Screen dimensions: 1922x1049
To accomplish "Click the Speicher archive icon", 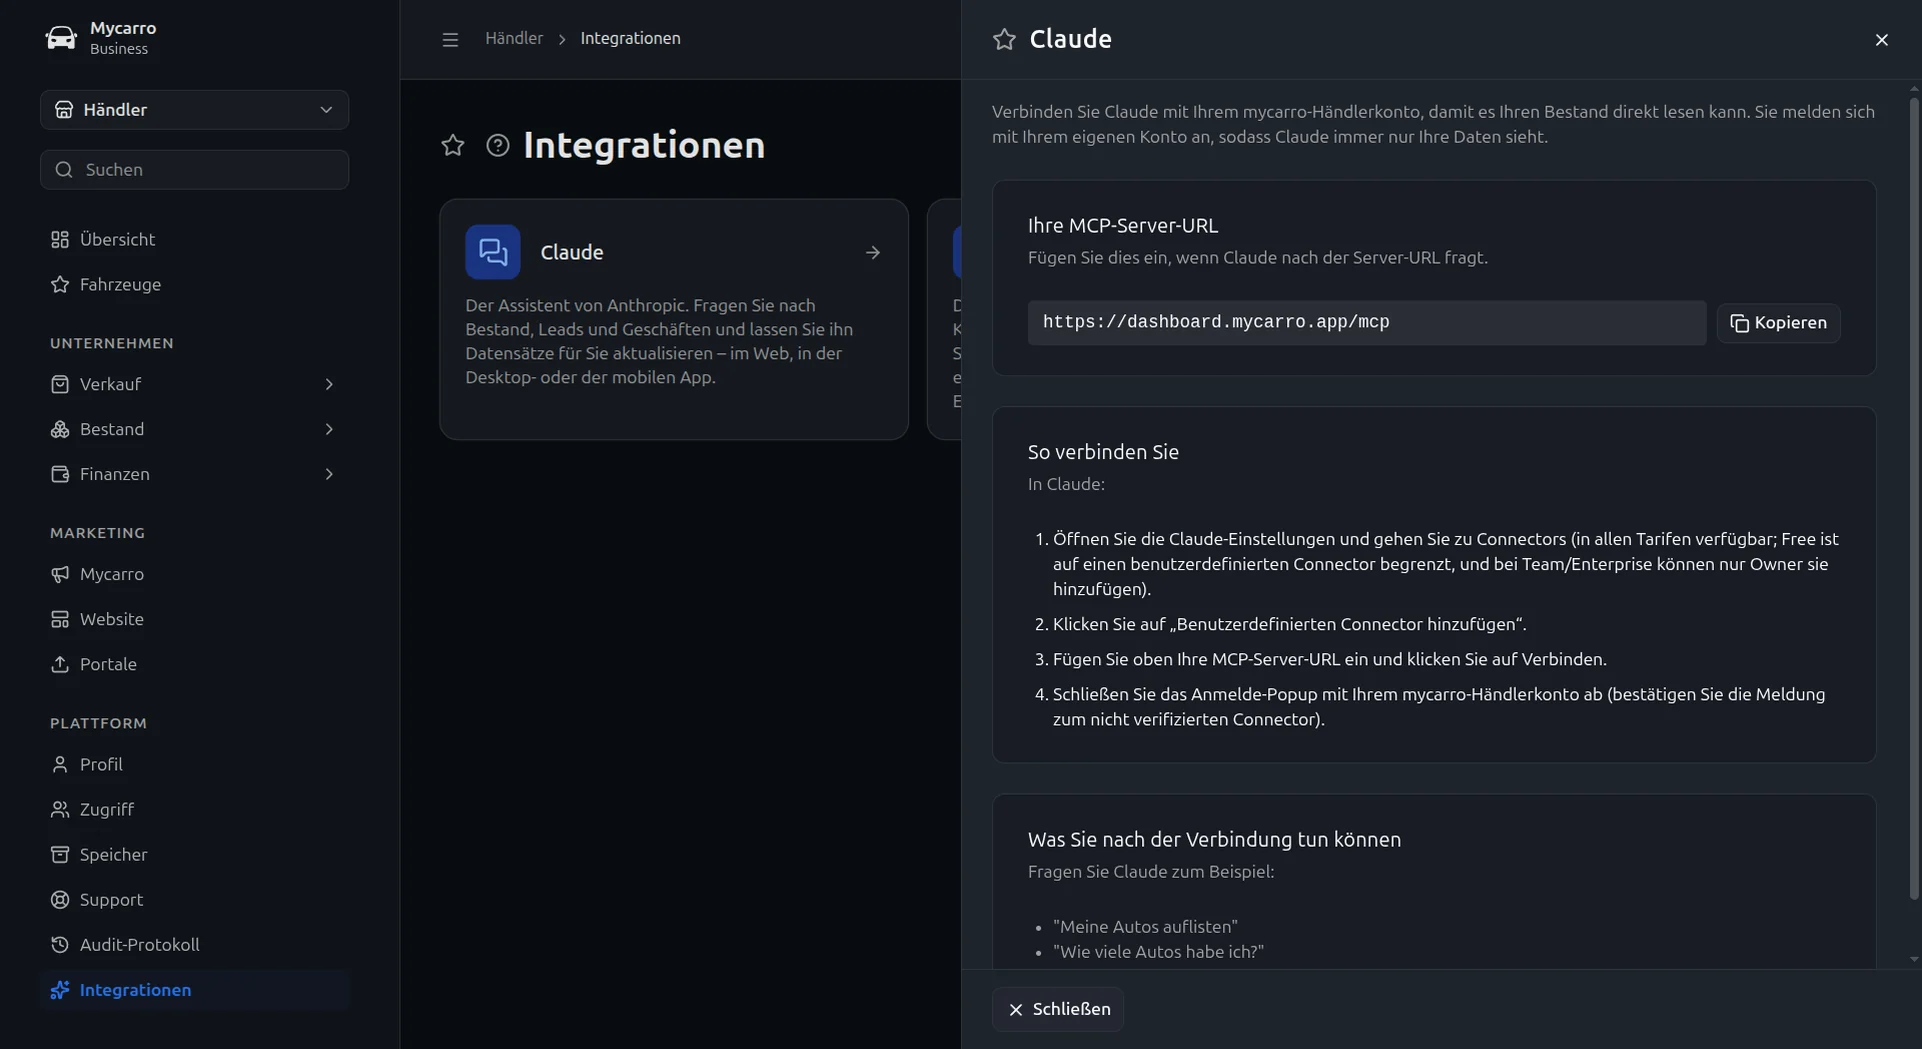I will pyautogui.click(x=60, y=855).
